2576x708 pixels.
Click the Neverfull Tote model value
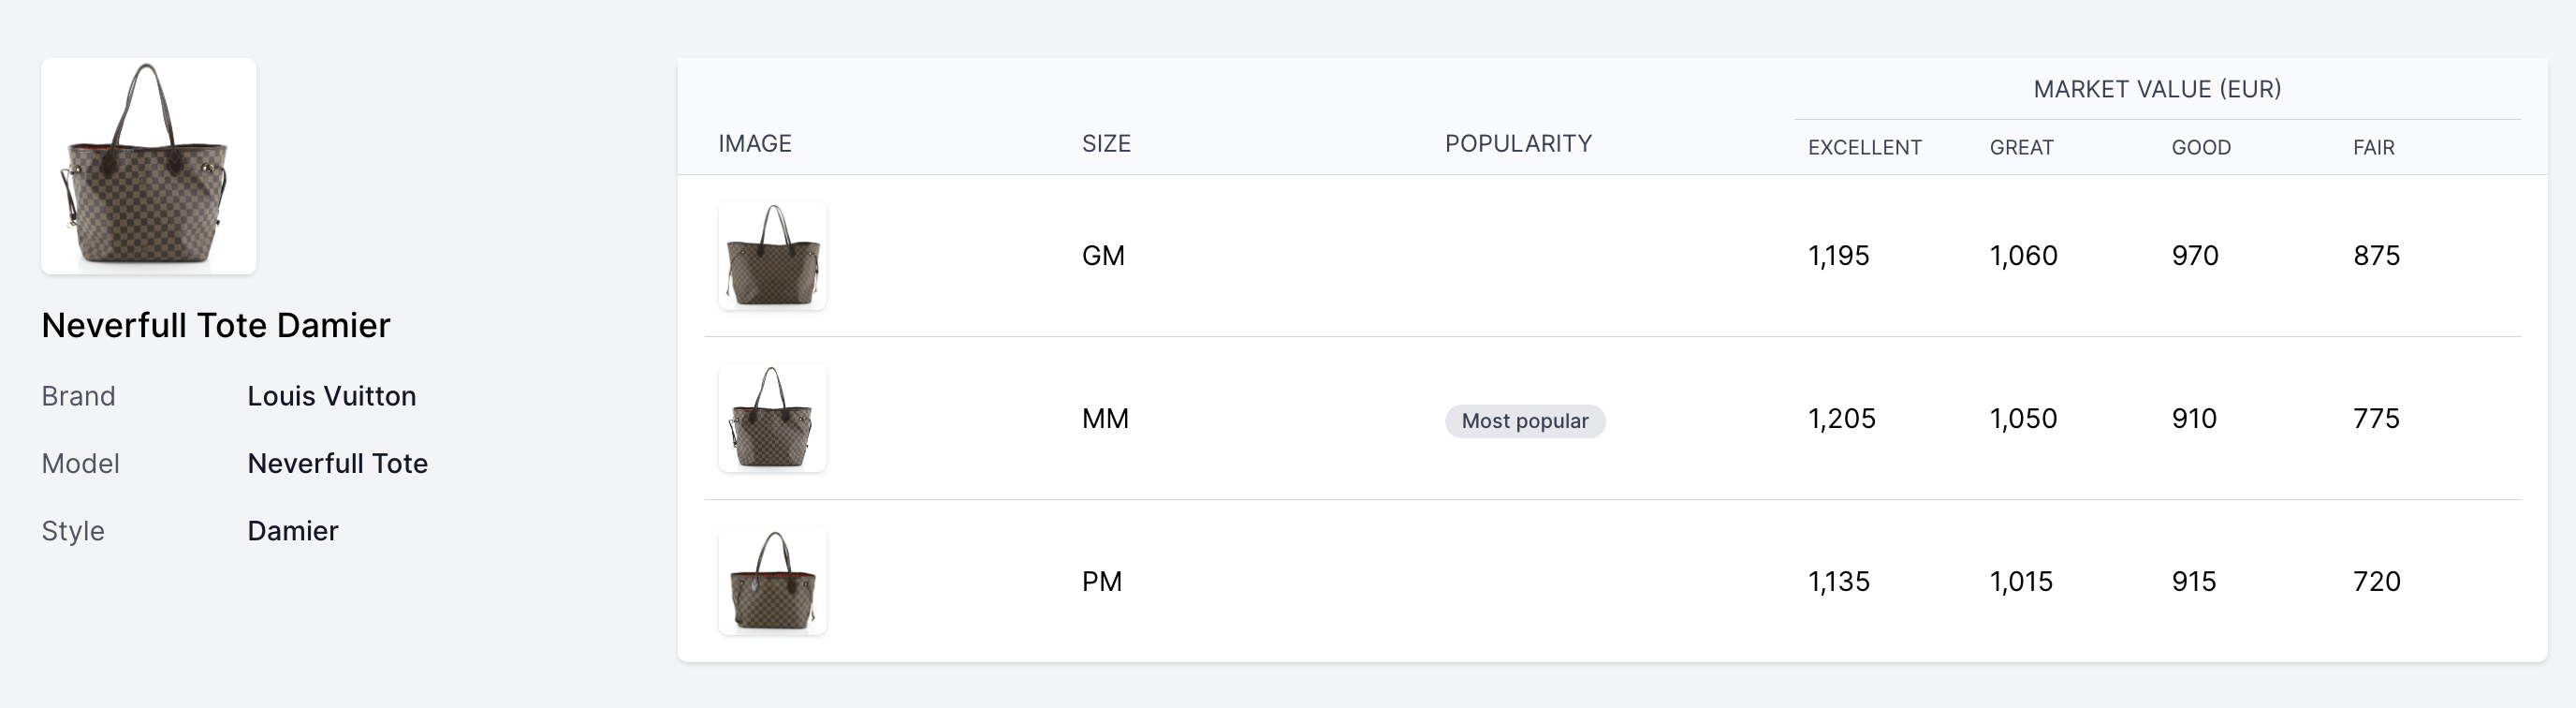coord(337,463)
